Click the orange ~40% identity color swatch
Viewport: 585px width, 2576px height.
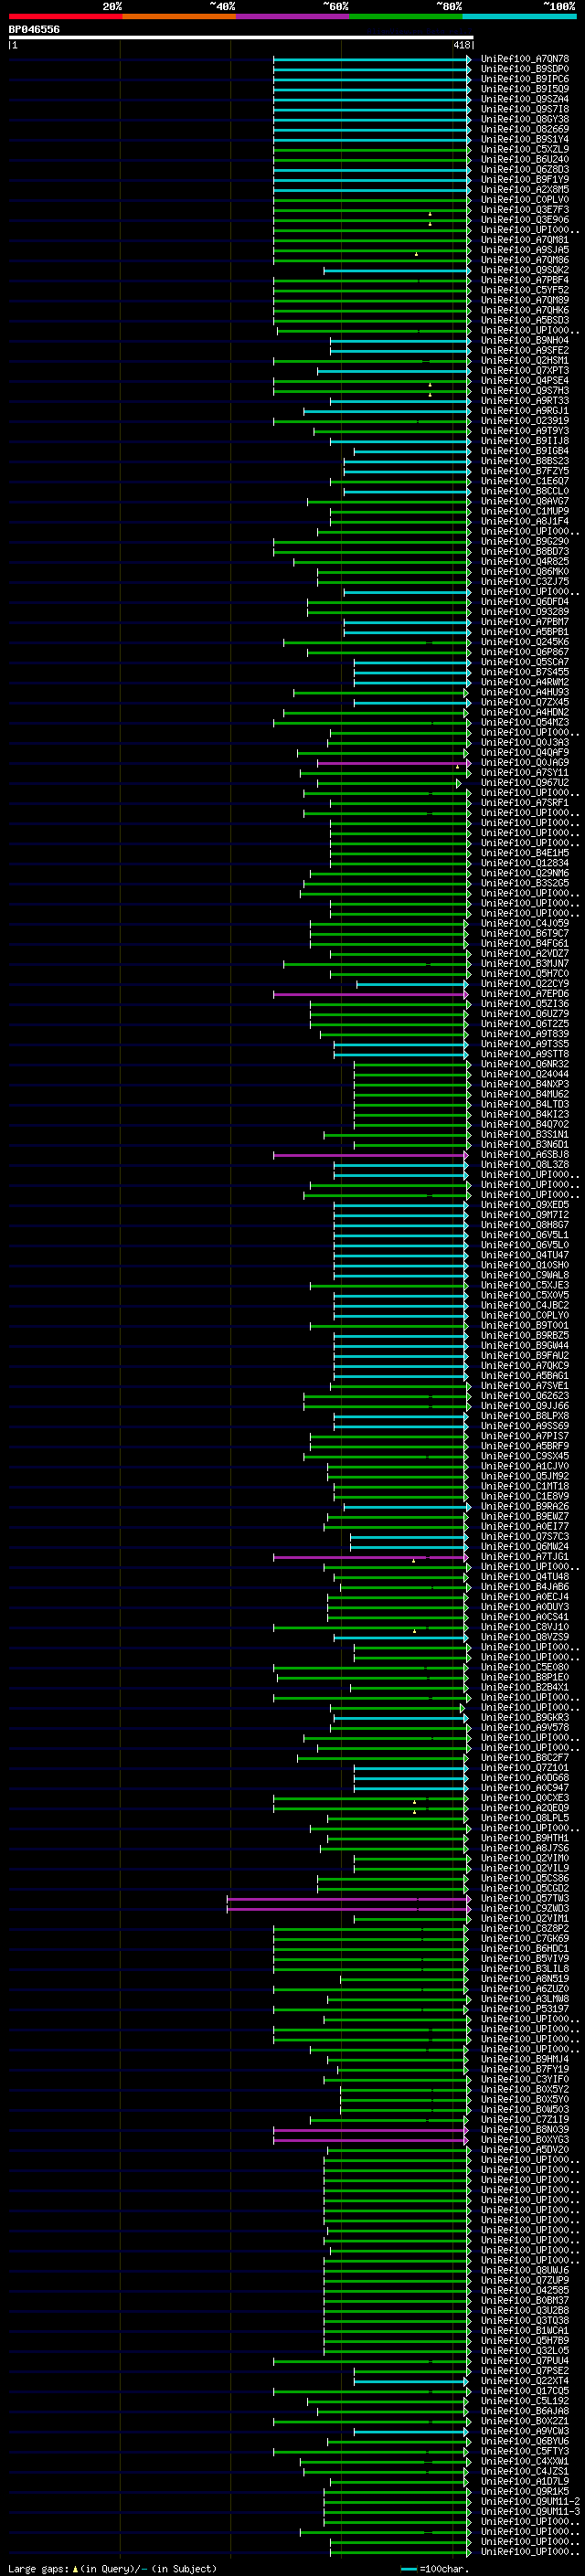[178, 16]
